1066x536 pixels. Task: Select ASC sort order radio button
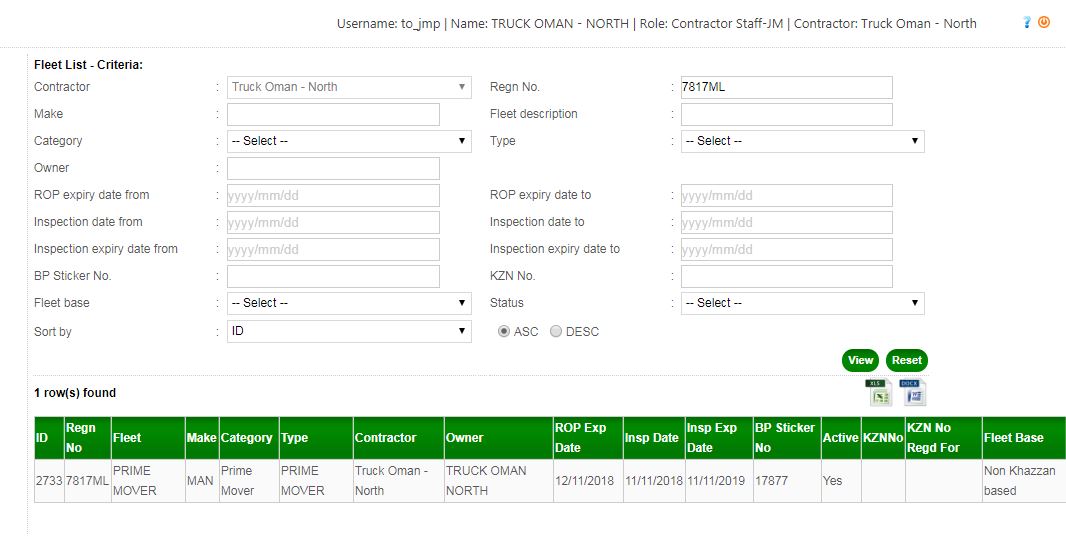(504, 331)
